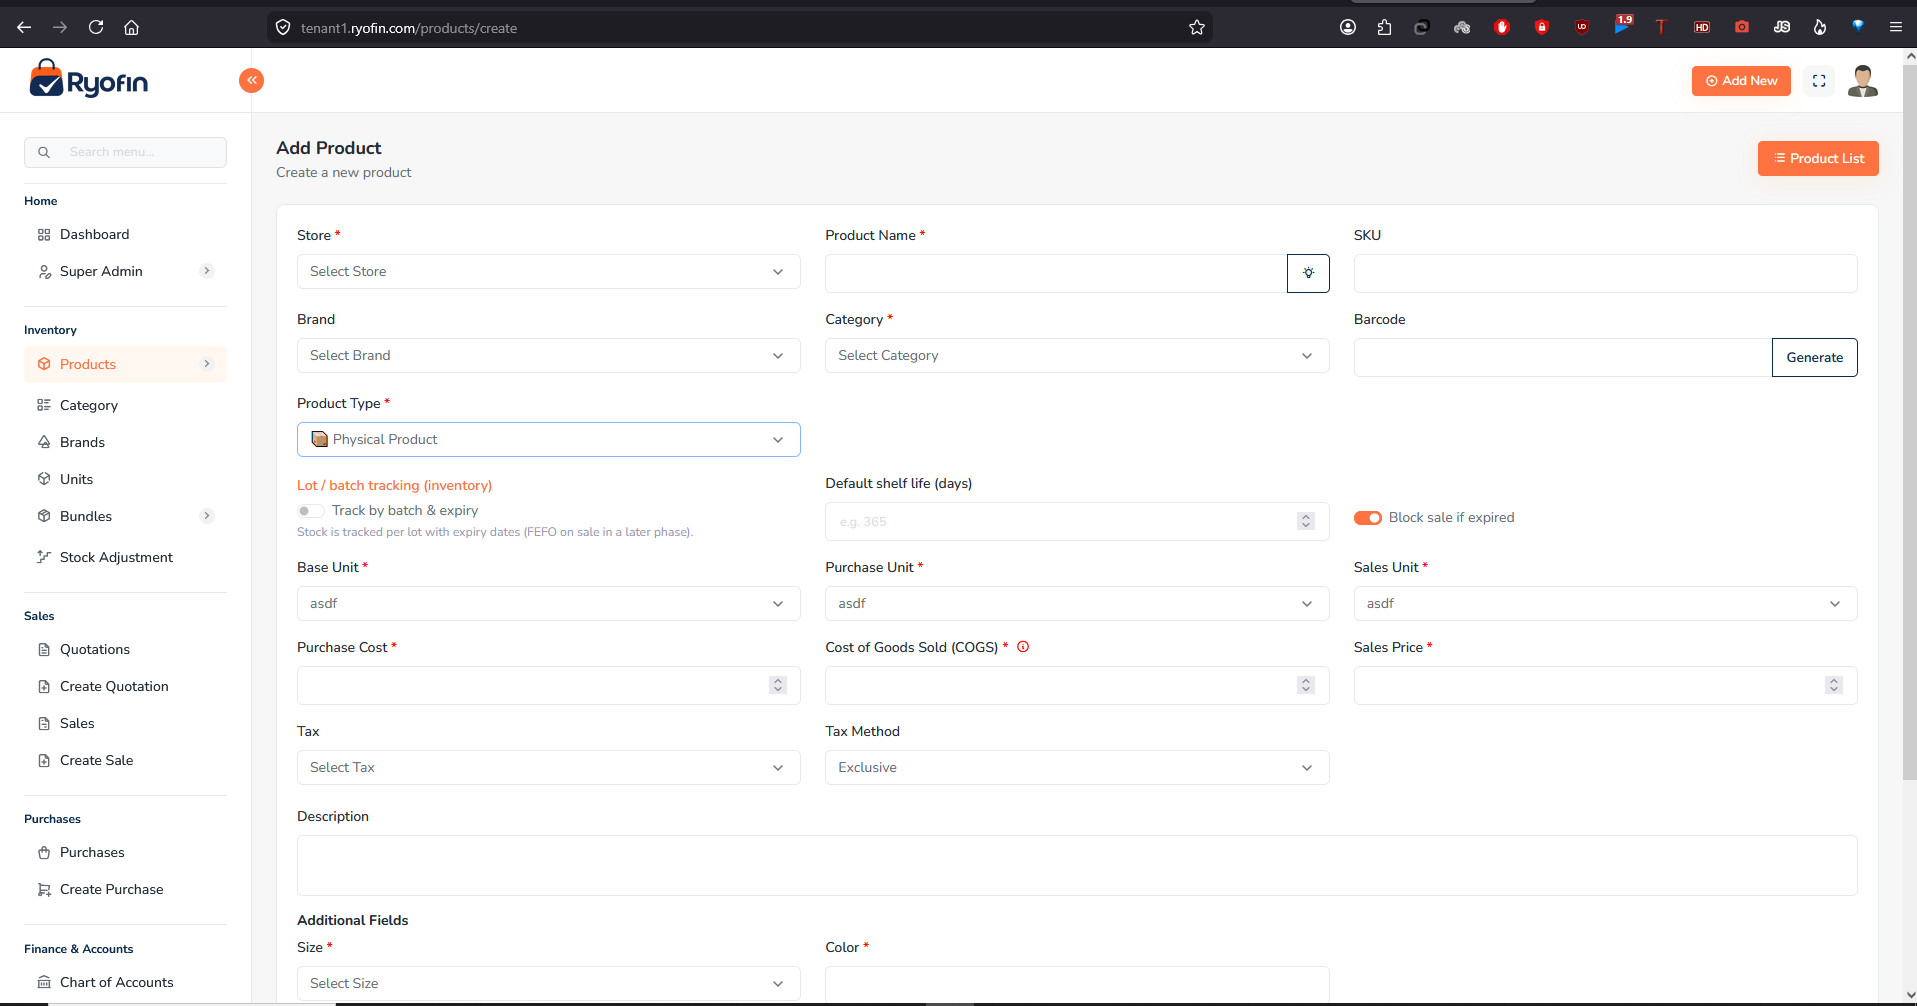Click the Product Name input field
Screen dimensions: 1917x1006
point(1056,273)
